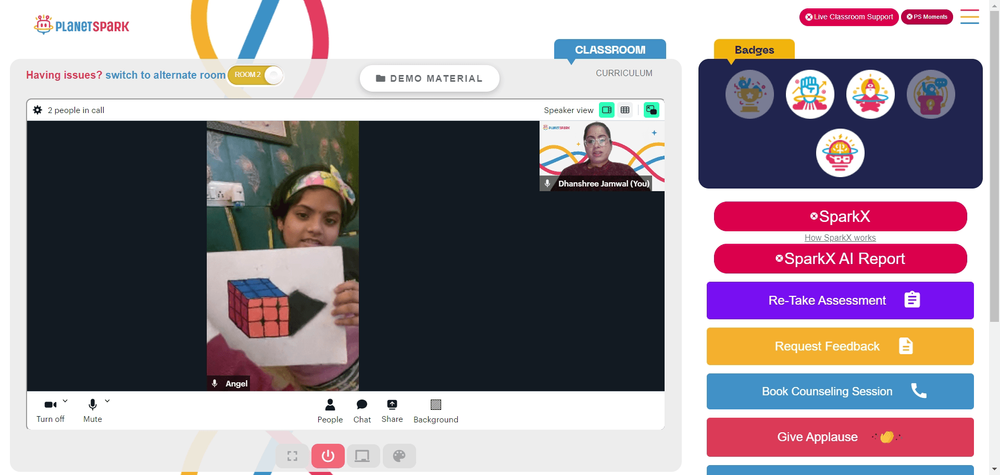The image size is (1000, 475).
Task: Open the hamburger menu icon
Action: (x=969, y=17)
